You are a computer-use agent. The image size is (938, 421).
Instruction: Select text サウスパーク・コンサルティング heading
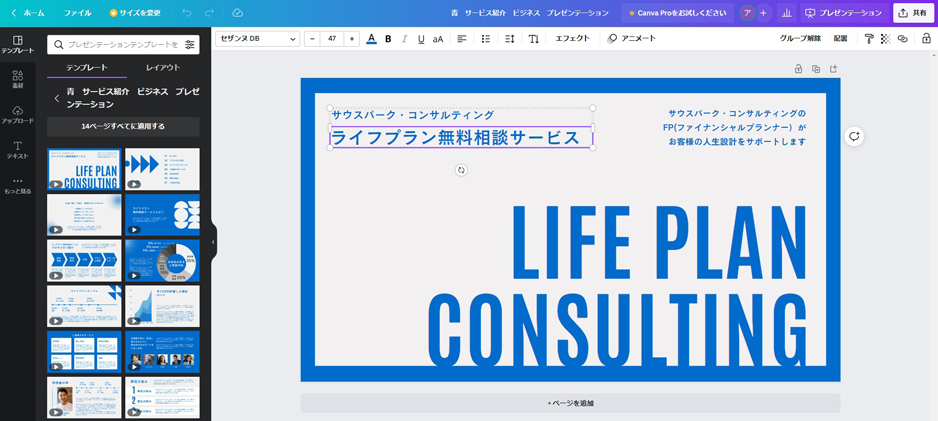[x=413, y=115]
